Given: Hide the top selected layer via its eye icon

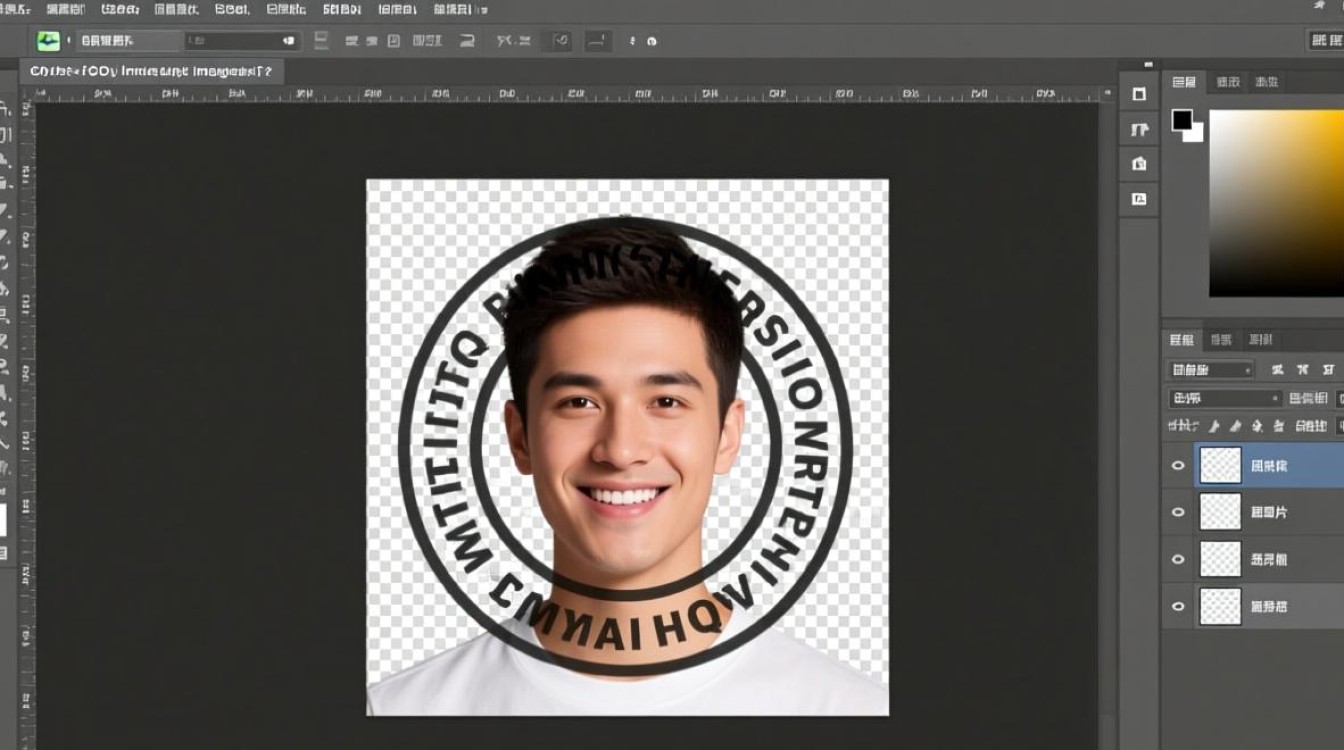Looking at the screenshot, I should [x=1178, y=466].
